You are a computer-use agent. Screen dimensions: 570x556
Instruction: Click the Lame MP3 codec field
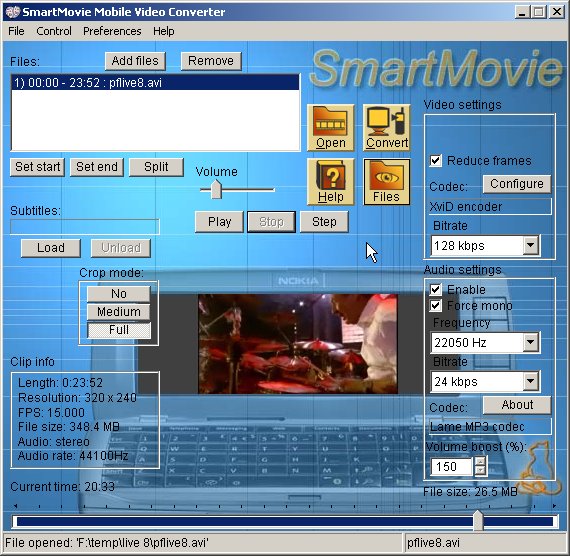click(490, 427)
